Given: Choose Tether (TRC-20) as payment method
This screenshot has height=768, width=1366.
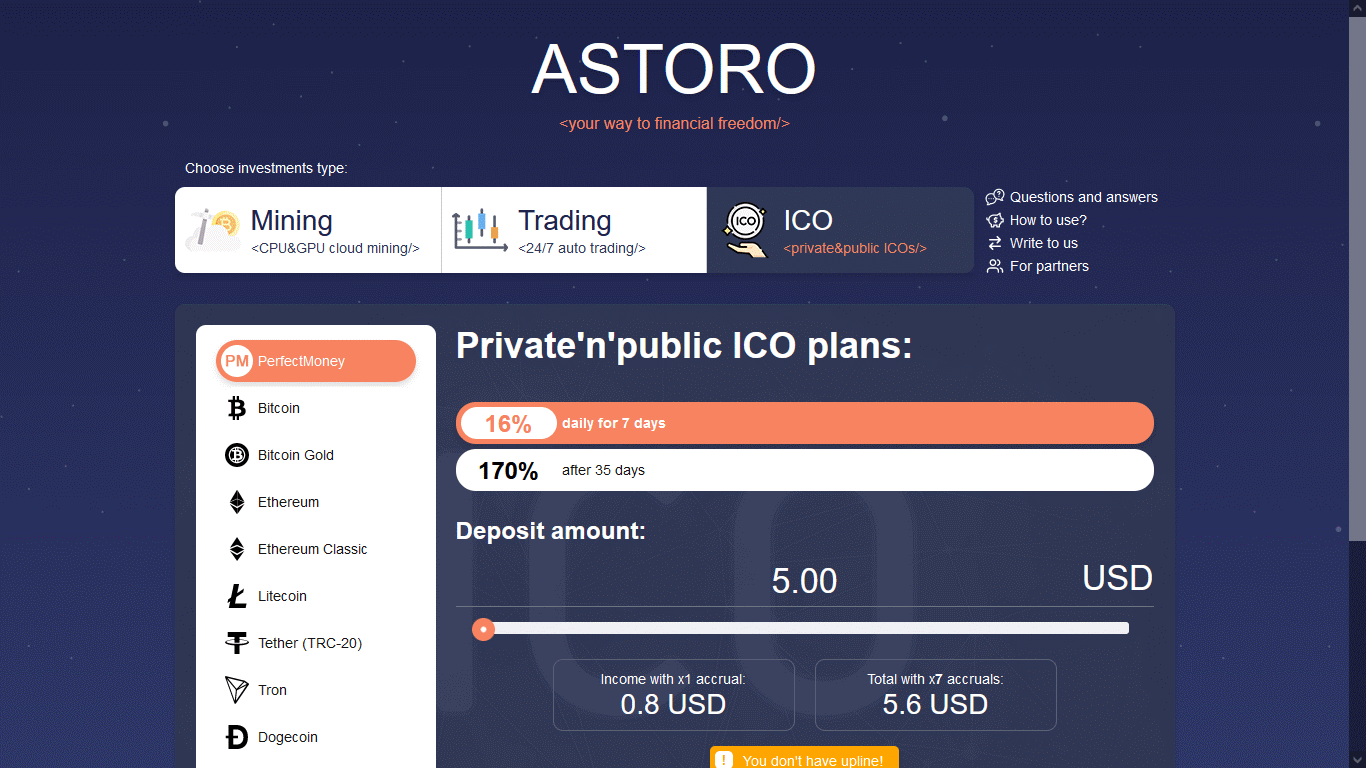Looking at the screenshot, I should pyautogui.click(x=316, y=643).
